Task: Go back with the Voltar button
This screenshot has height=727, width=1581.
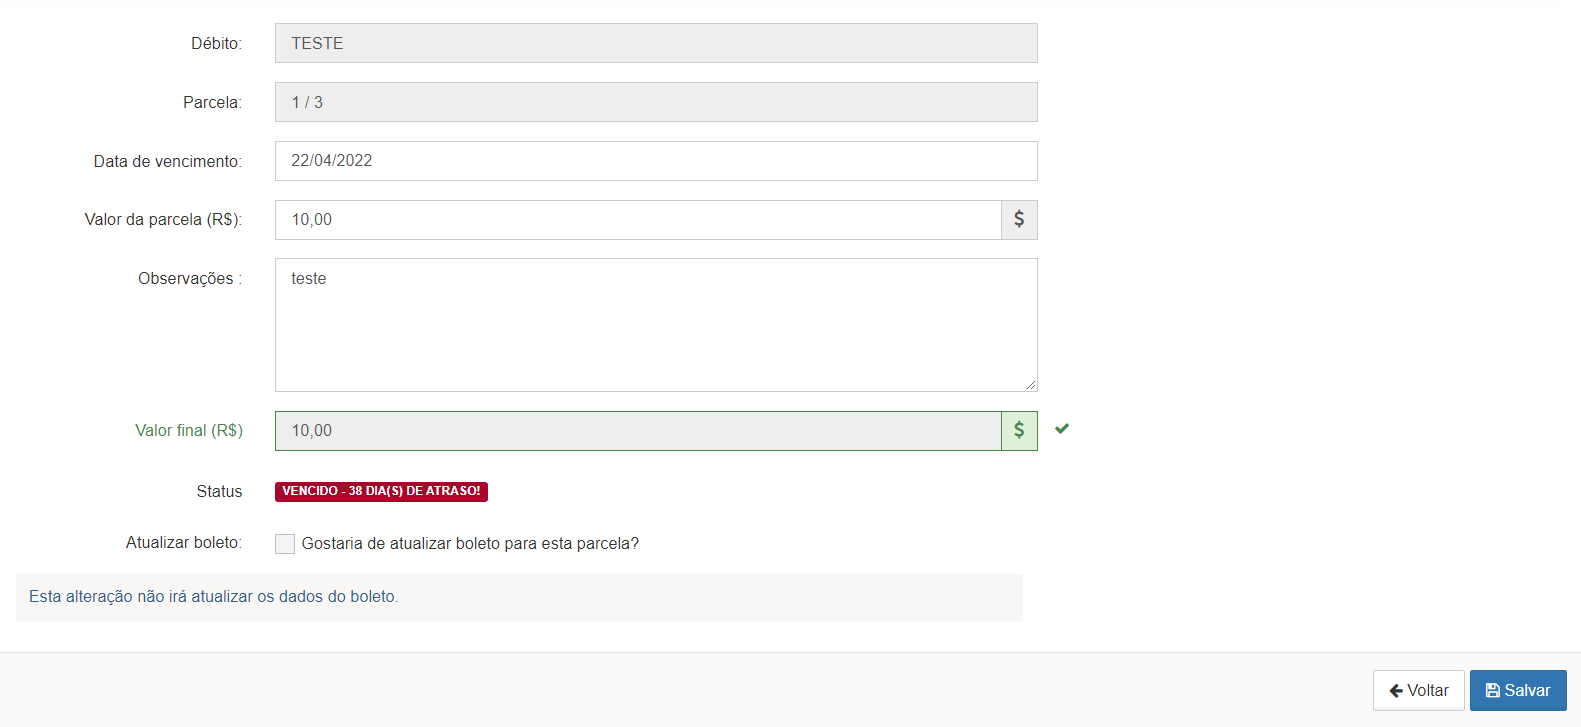Action: click(1418, 690)
